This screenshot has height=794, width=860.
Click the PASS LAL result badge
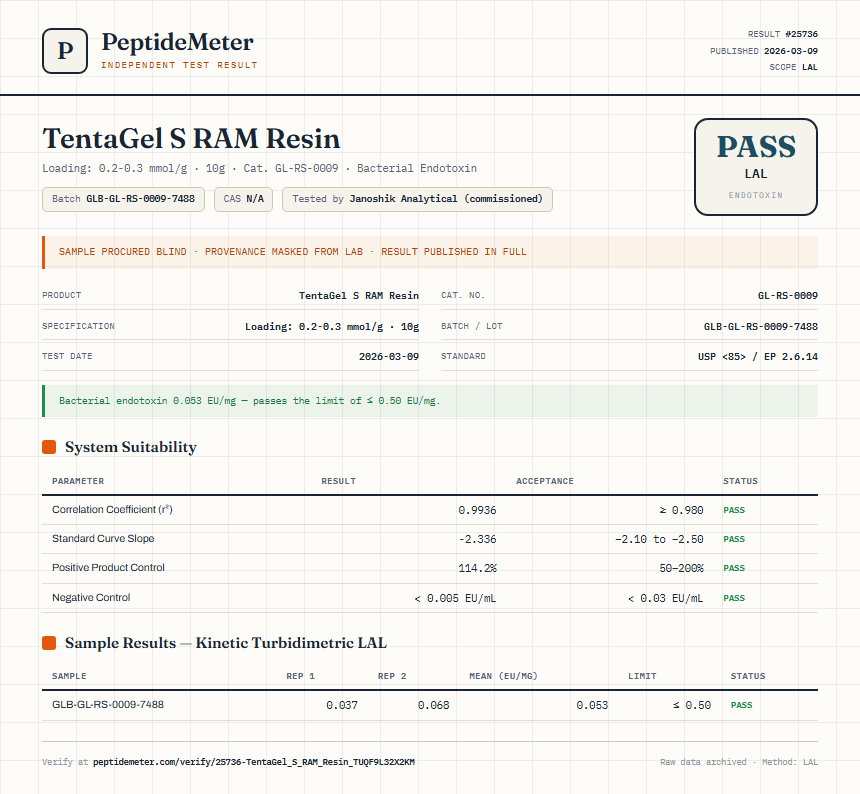point(756,167)
